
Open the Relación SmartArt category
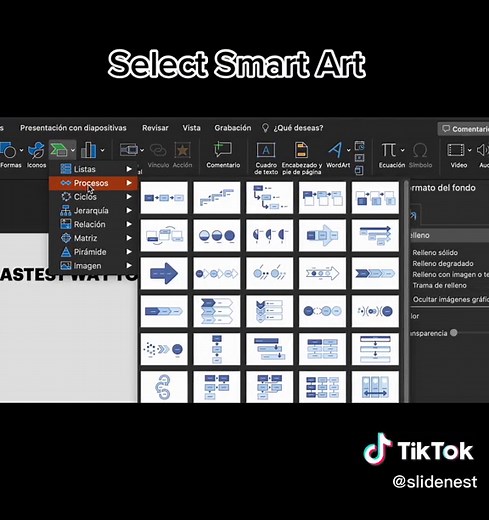click(x=94, y=224)
